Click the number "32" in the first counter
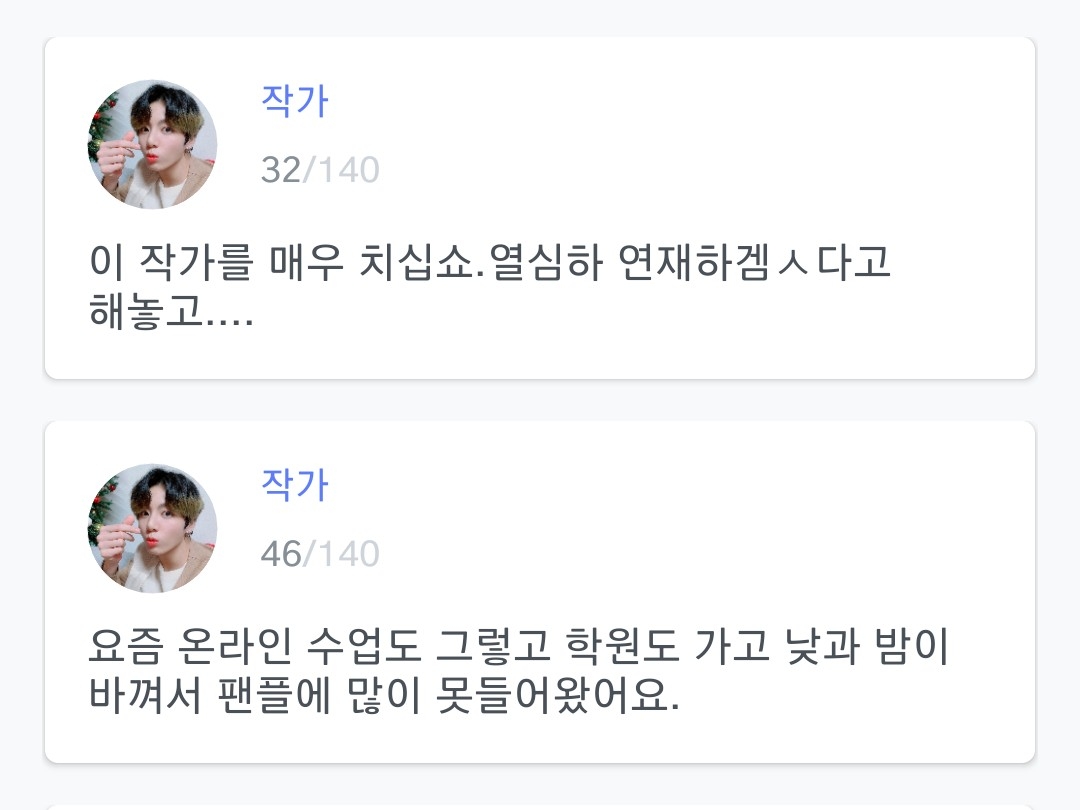Screen dimensions: 1080x810 tap(280, 171)
